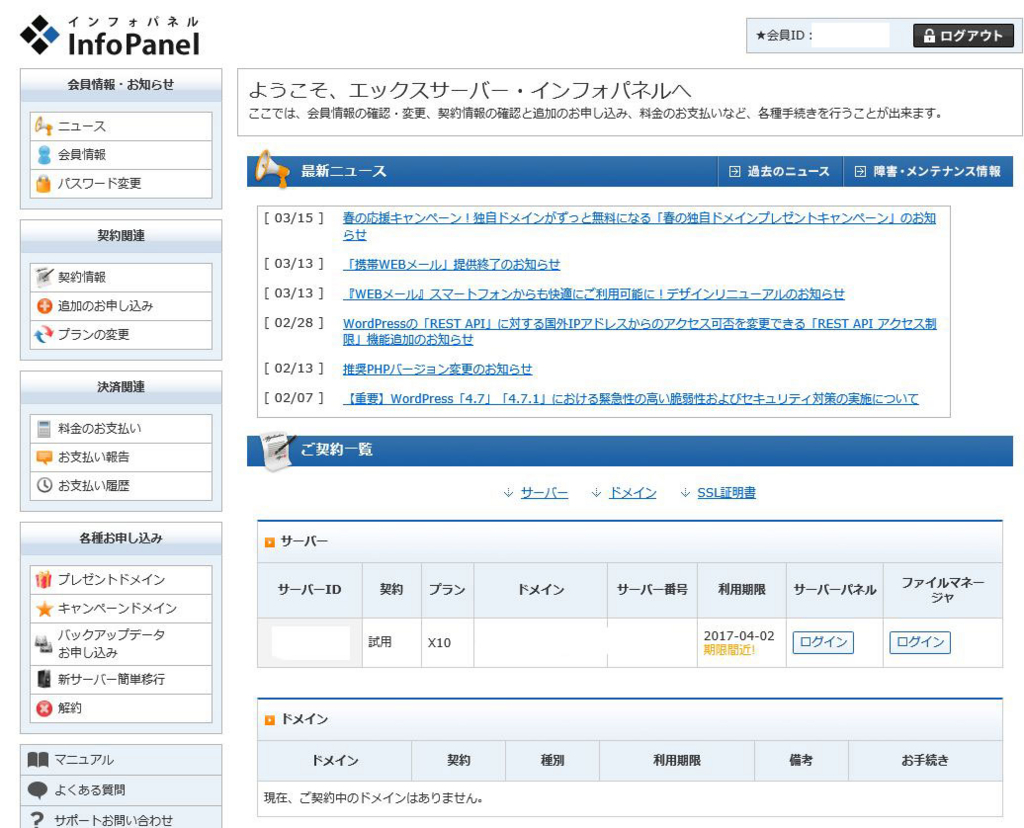Click the arrow icon beside 過去のニュース
Screen dimensions: 1024x828
pyautogui.click(x=735, y=172)
